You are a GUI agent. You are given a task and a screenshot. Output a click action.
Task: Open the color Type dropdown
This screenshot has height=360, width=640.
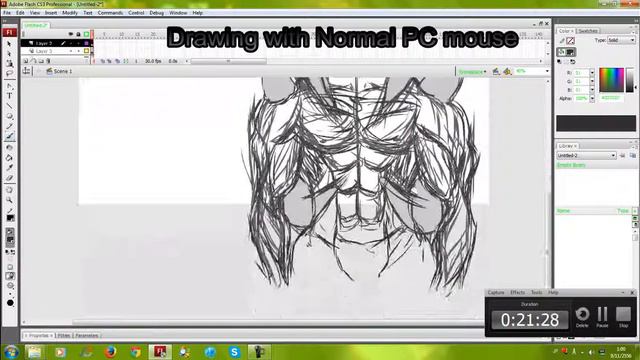click(x=620, y=40)
